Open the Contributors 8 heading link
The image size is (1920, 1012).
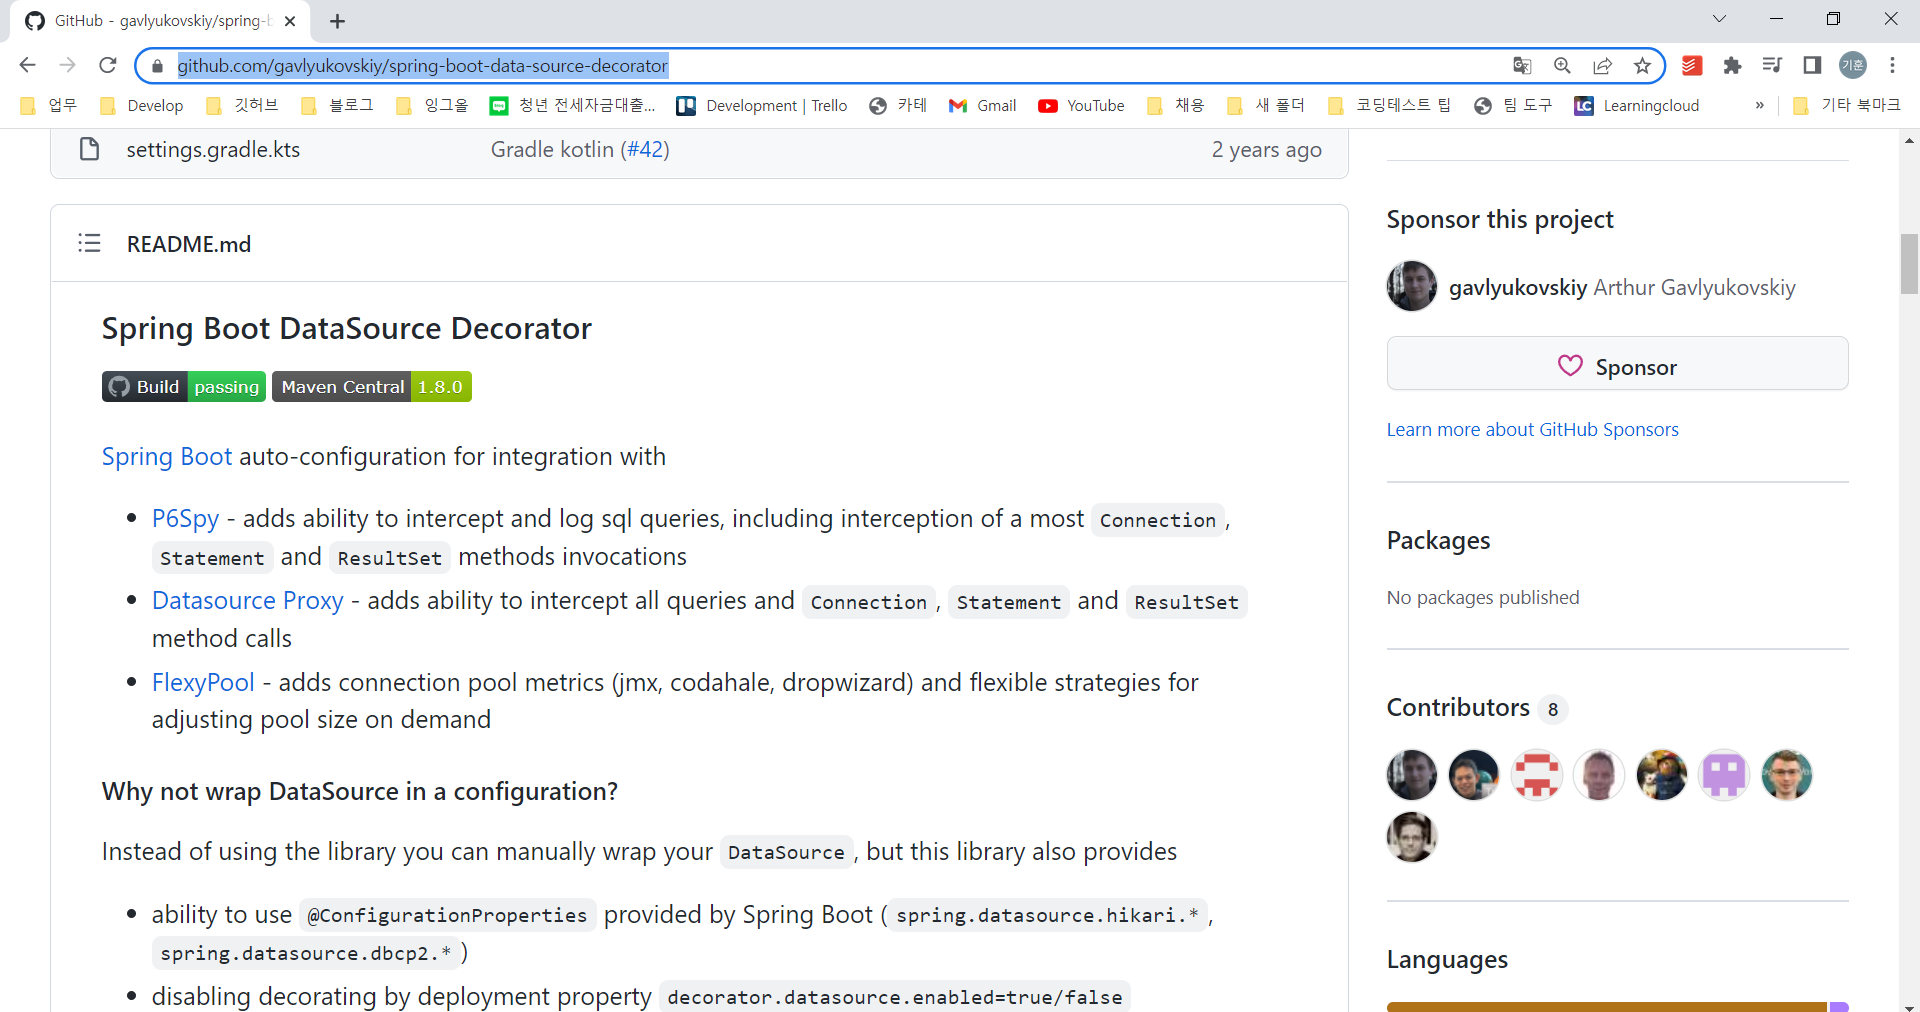pos(1476,708)
